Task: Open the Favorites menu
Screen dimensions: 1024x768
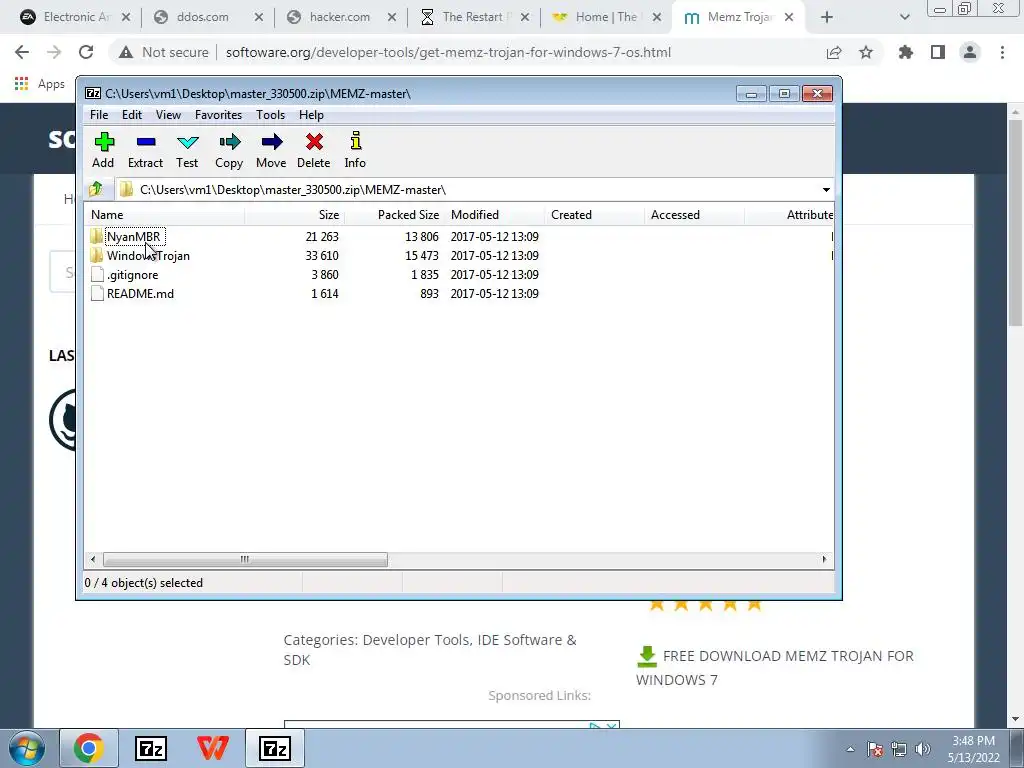Action: pos(219,115)
